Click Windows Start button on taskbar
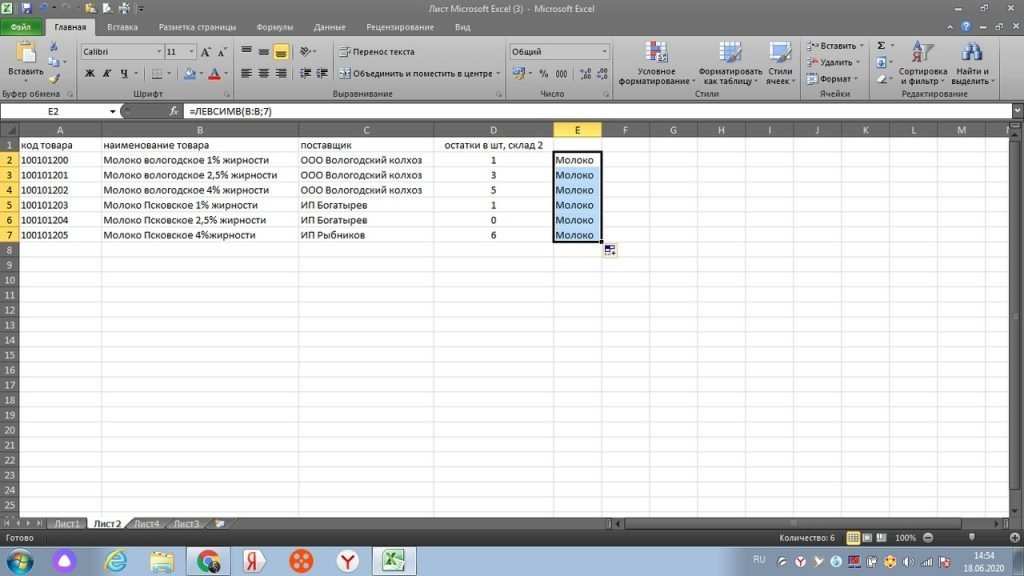The image size is (1024, 576). (x=20, y=561)
